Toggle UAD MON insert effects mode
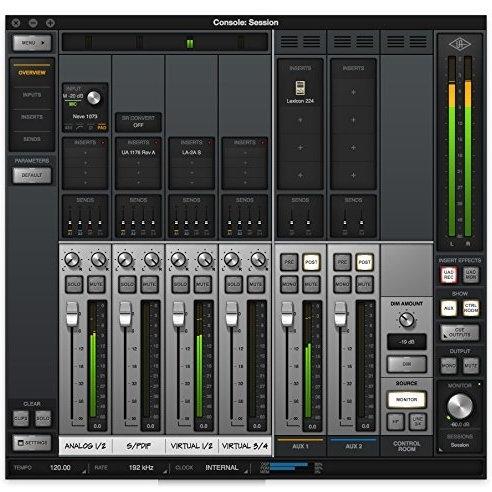 coord(471,275)
